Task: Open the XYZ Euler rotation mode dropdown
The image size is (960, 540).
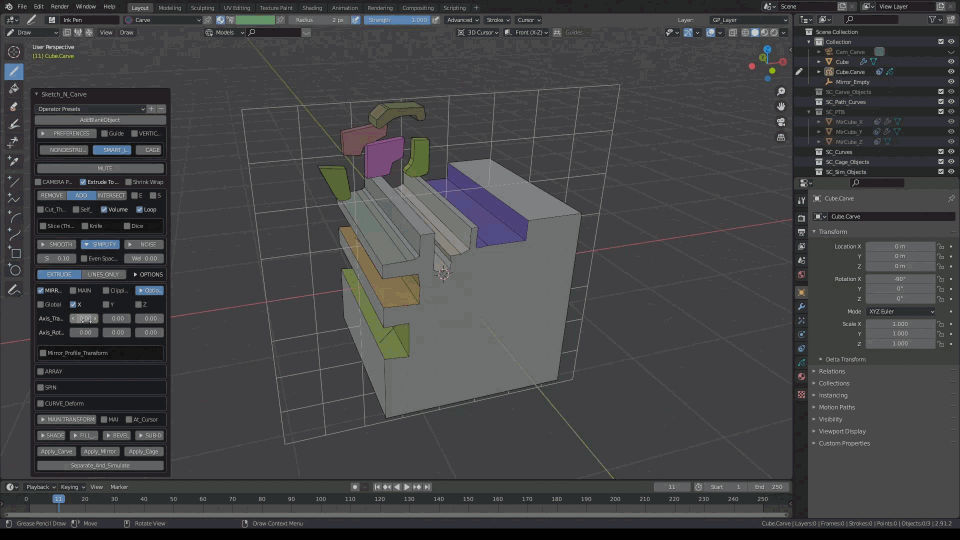Action: [x=900, y=312]
